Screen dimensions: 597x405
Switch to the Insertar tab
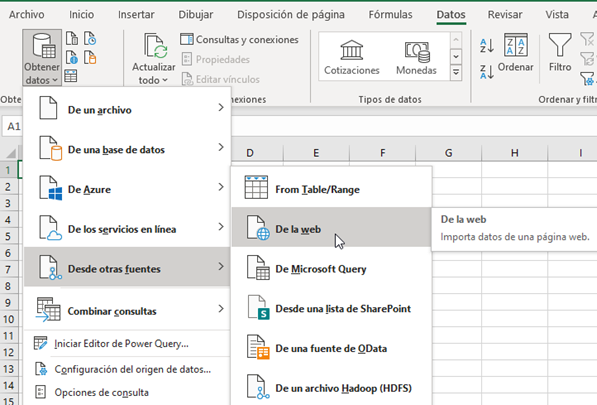tap(136, 14)
